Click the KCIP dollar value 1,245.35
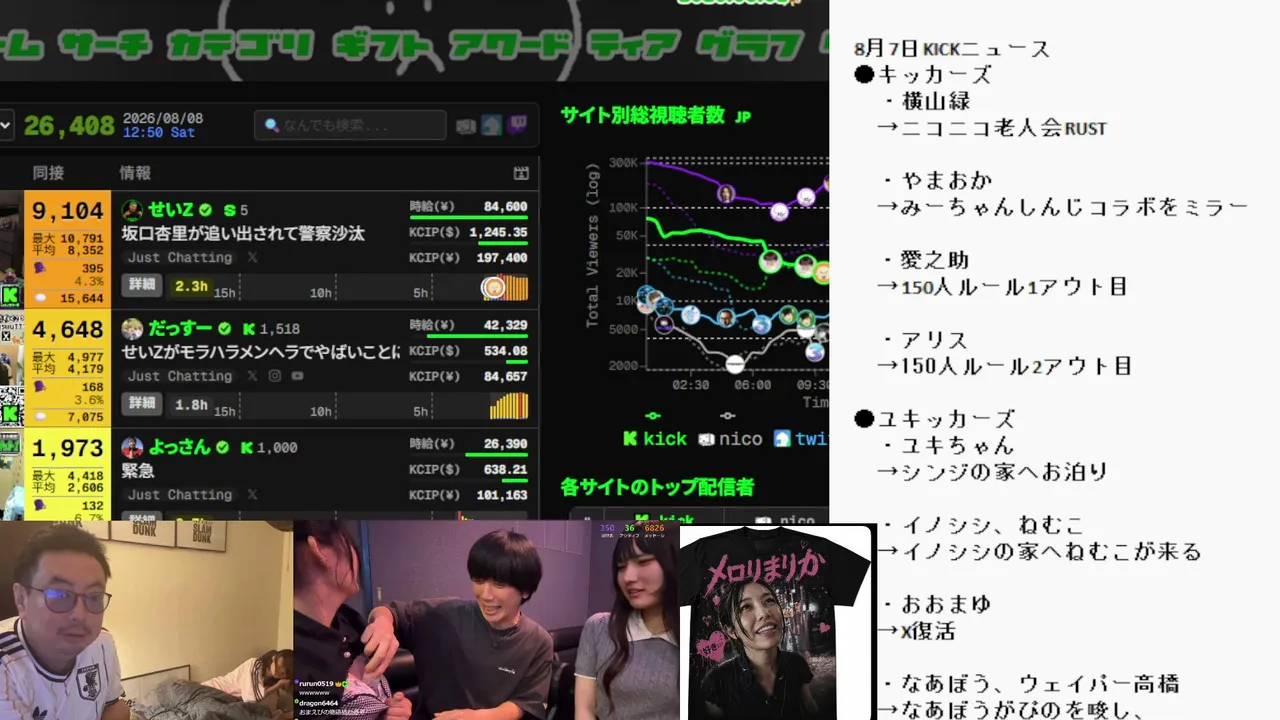The height and width of the screenshot is (720, 1280). click(498, 232)
